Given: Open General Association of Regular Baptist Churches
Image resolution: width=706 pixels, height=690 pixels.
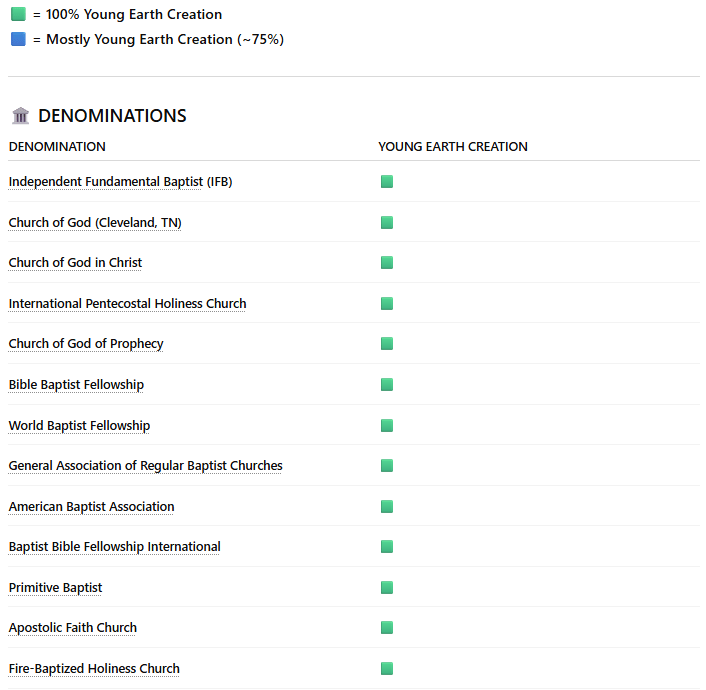Looking at the screenshot, I should [145, 466].
